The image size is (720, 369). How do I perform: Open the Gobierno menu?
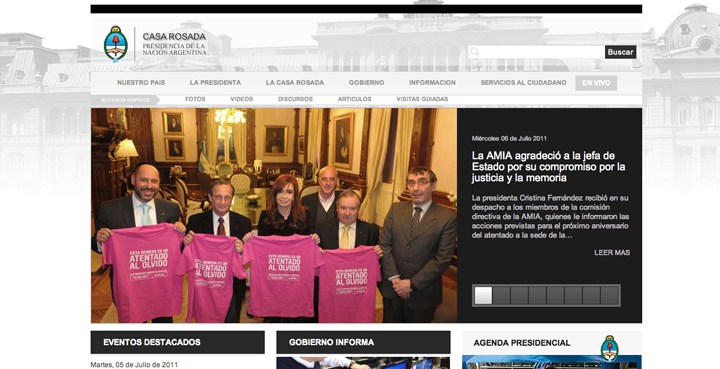pyautogui.click(x=366, y=83)
